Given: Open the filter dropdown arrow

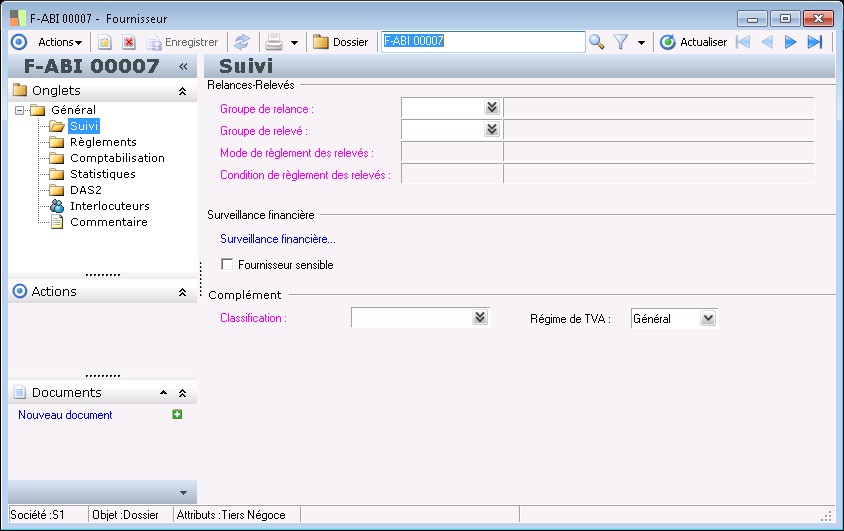Looking at the screenshot, I should tap(641, 43).
